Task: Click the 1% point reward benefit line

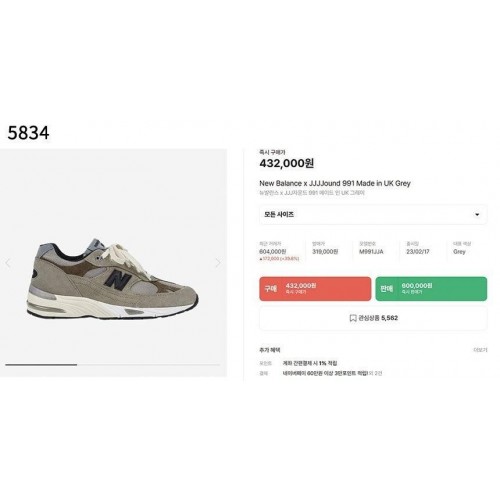Action: tap(310, 363)
